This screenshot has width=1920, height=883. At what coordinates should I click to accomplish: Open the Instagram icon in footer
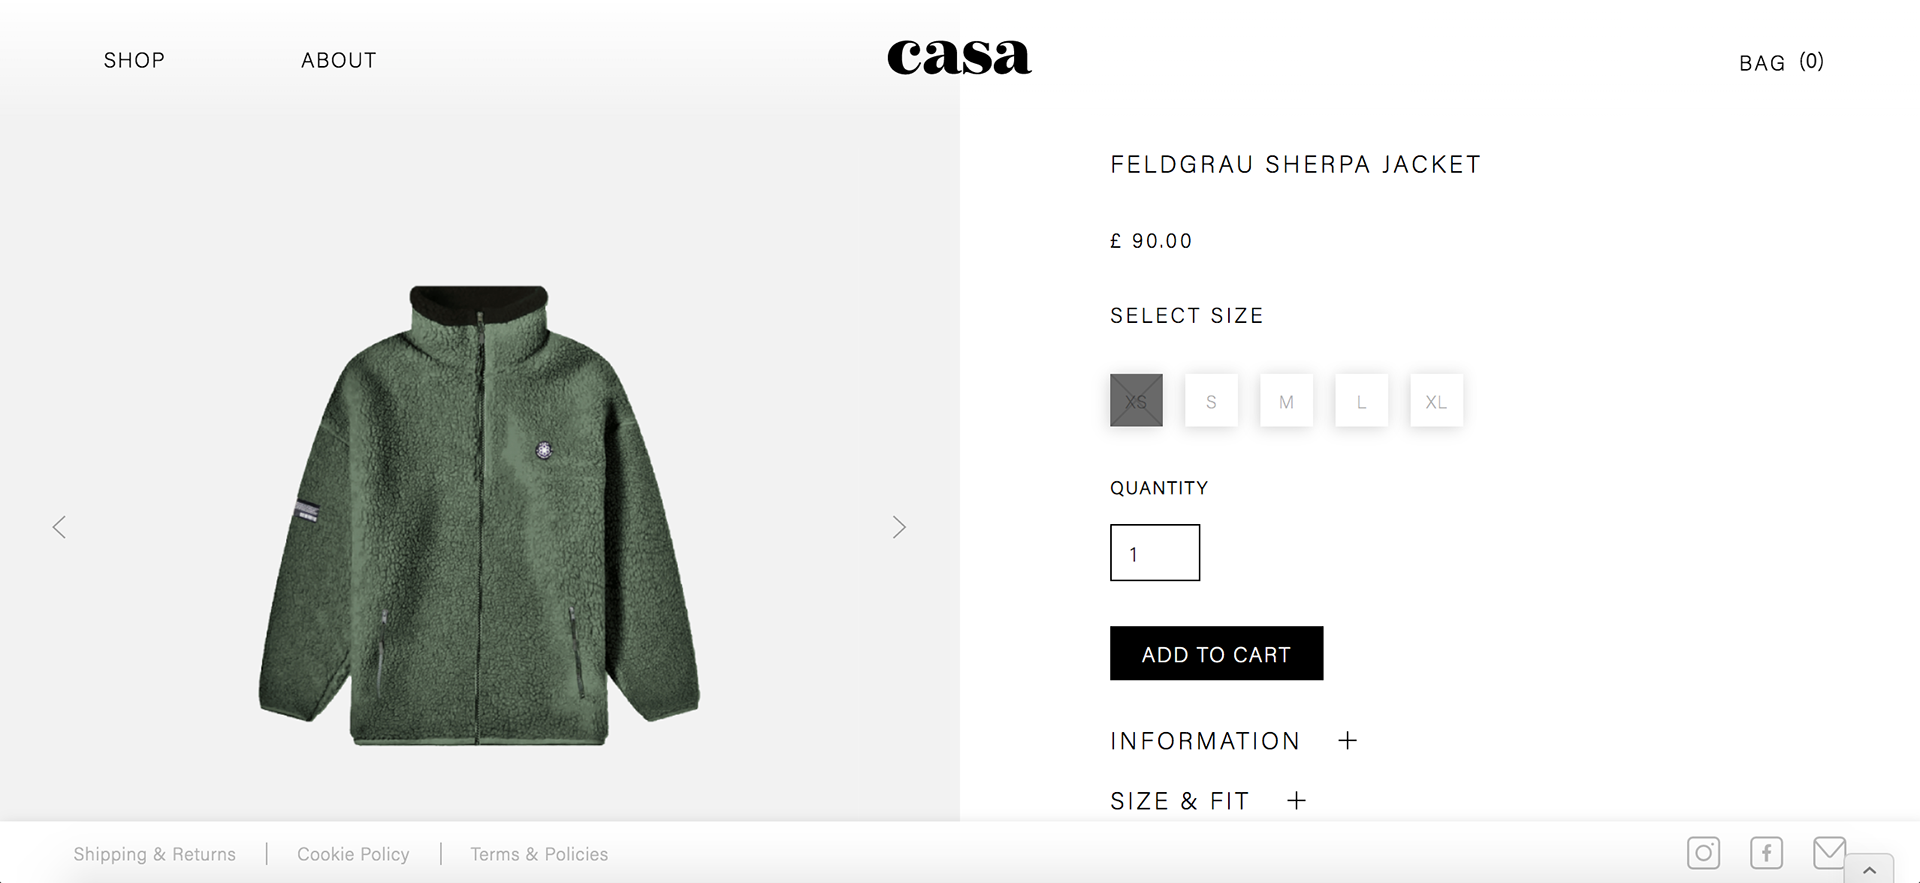pyautogui.click(x=1703, y=853)
